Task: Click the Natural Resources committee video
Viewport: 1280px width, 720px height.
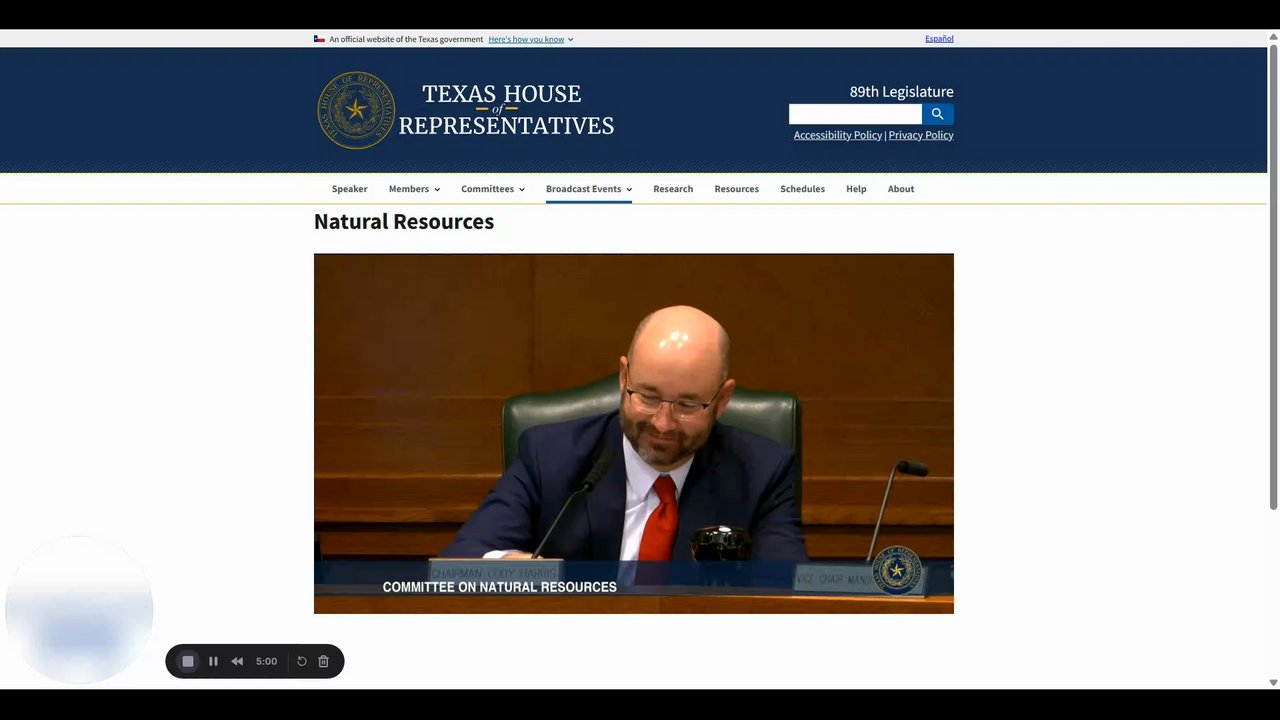Action: pos(634,433)
